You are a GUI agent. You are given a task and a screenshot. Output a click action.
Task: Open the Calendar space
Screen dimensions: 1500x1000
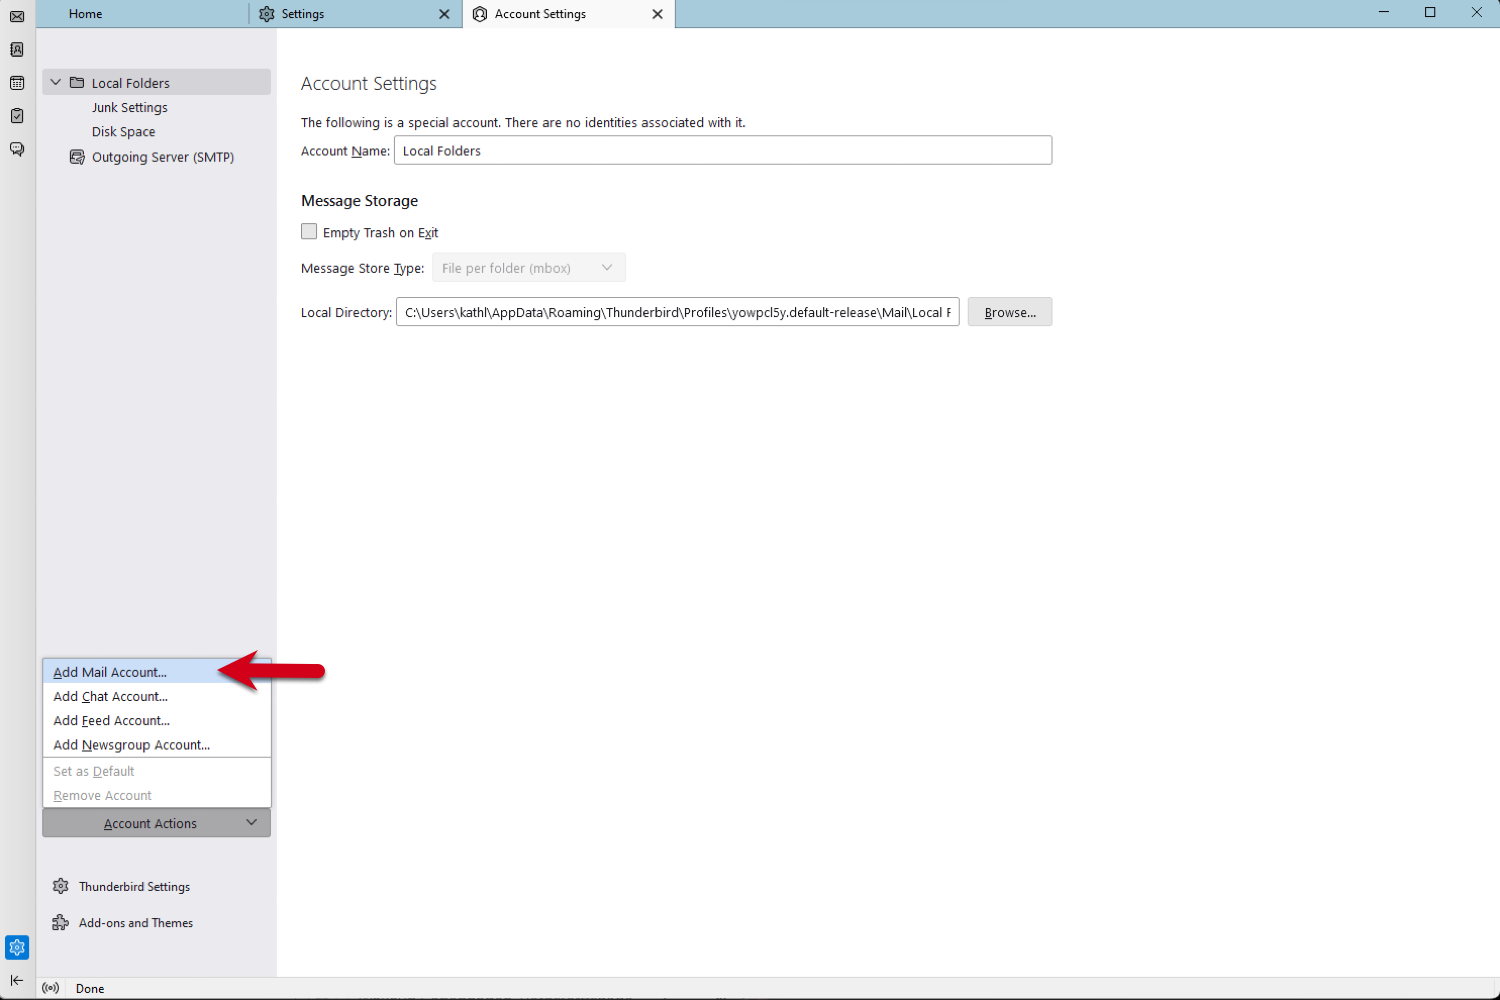(16, 82)
